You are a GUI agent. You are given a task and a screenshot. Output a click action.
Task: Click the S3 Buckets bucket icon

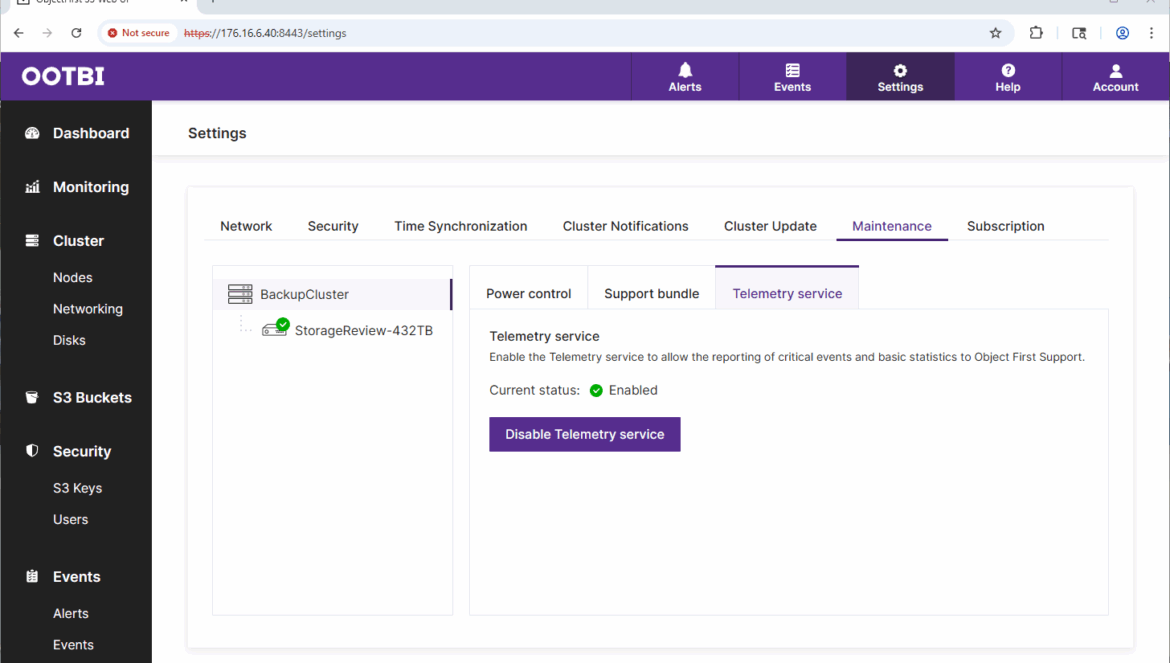click(x=32, y=397)
